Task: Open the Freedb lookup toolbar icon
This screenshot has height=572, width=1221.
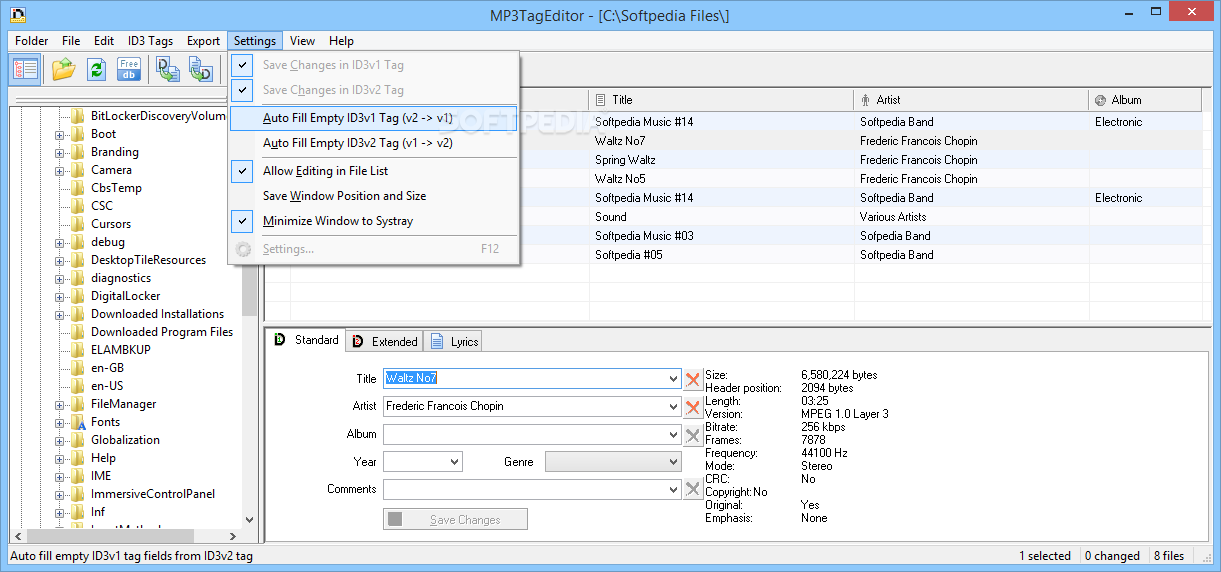Action: (x=129, y=69)
